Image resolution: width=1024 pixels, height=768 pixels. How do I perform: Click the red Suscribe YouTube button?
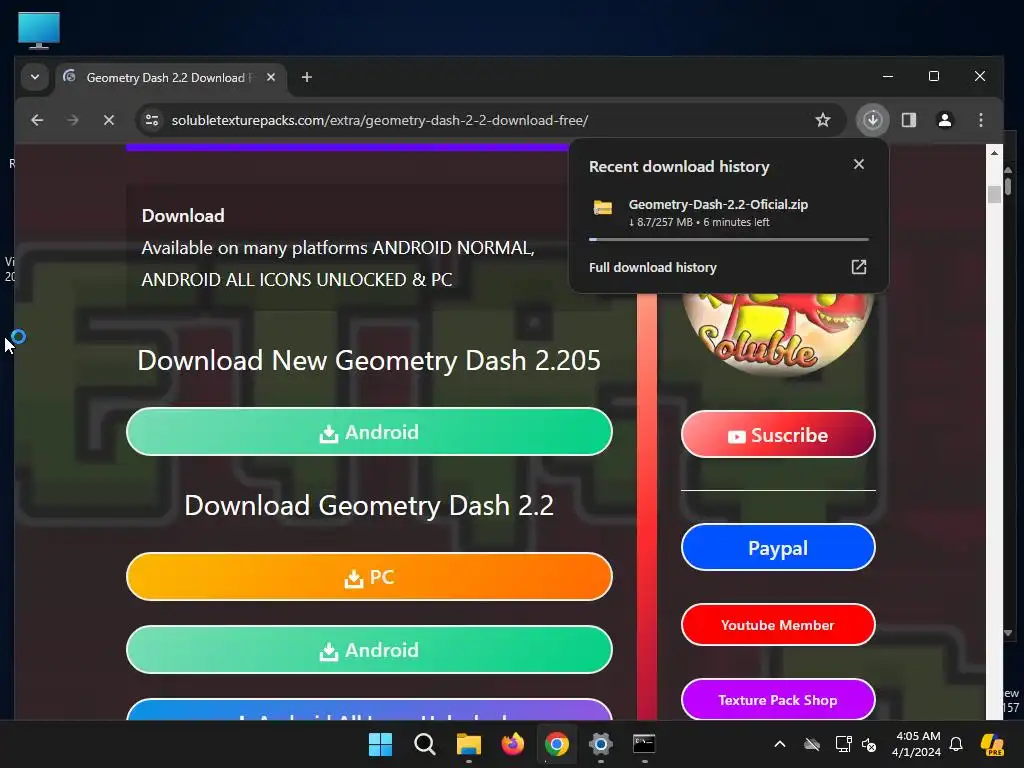(778, 434)
